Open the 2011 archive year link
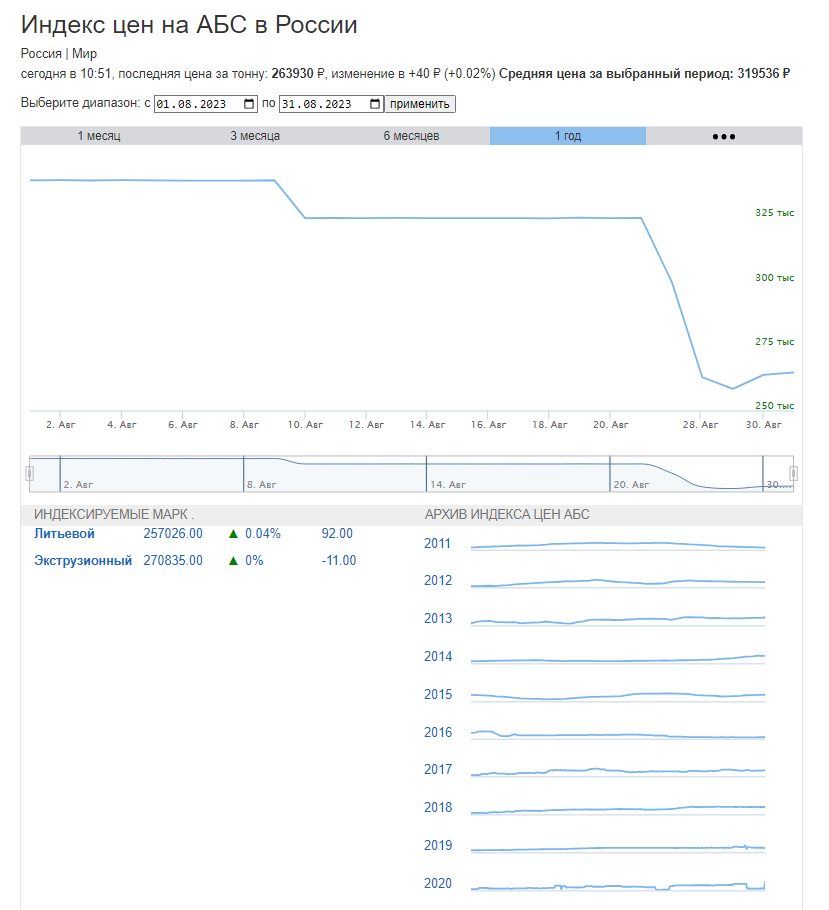 tap(438, 544)
